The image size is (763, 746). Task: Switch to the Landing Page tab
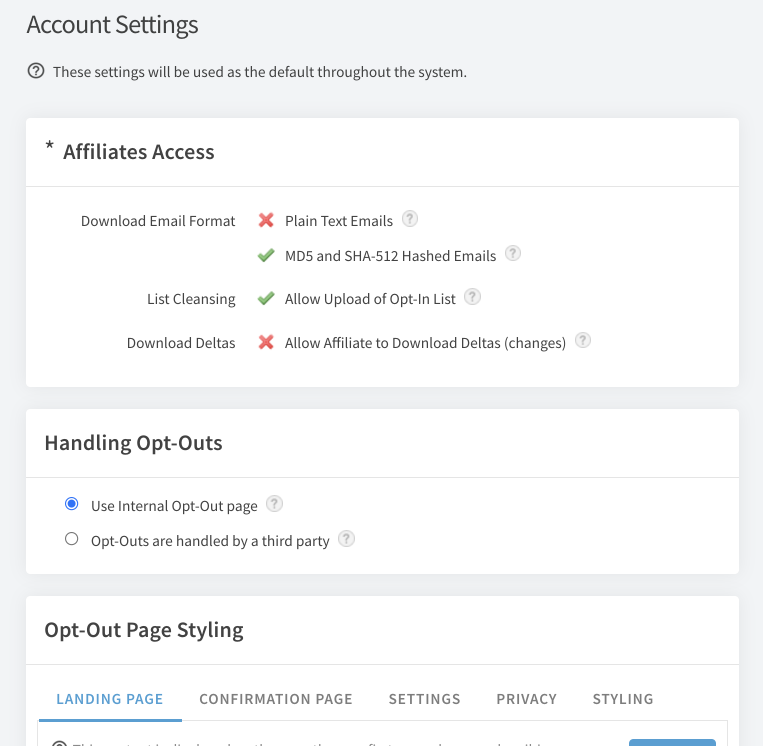point(110,699)
